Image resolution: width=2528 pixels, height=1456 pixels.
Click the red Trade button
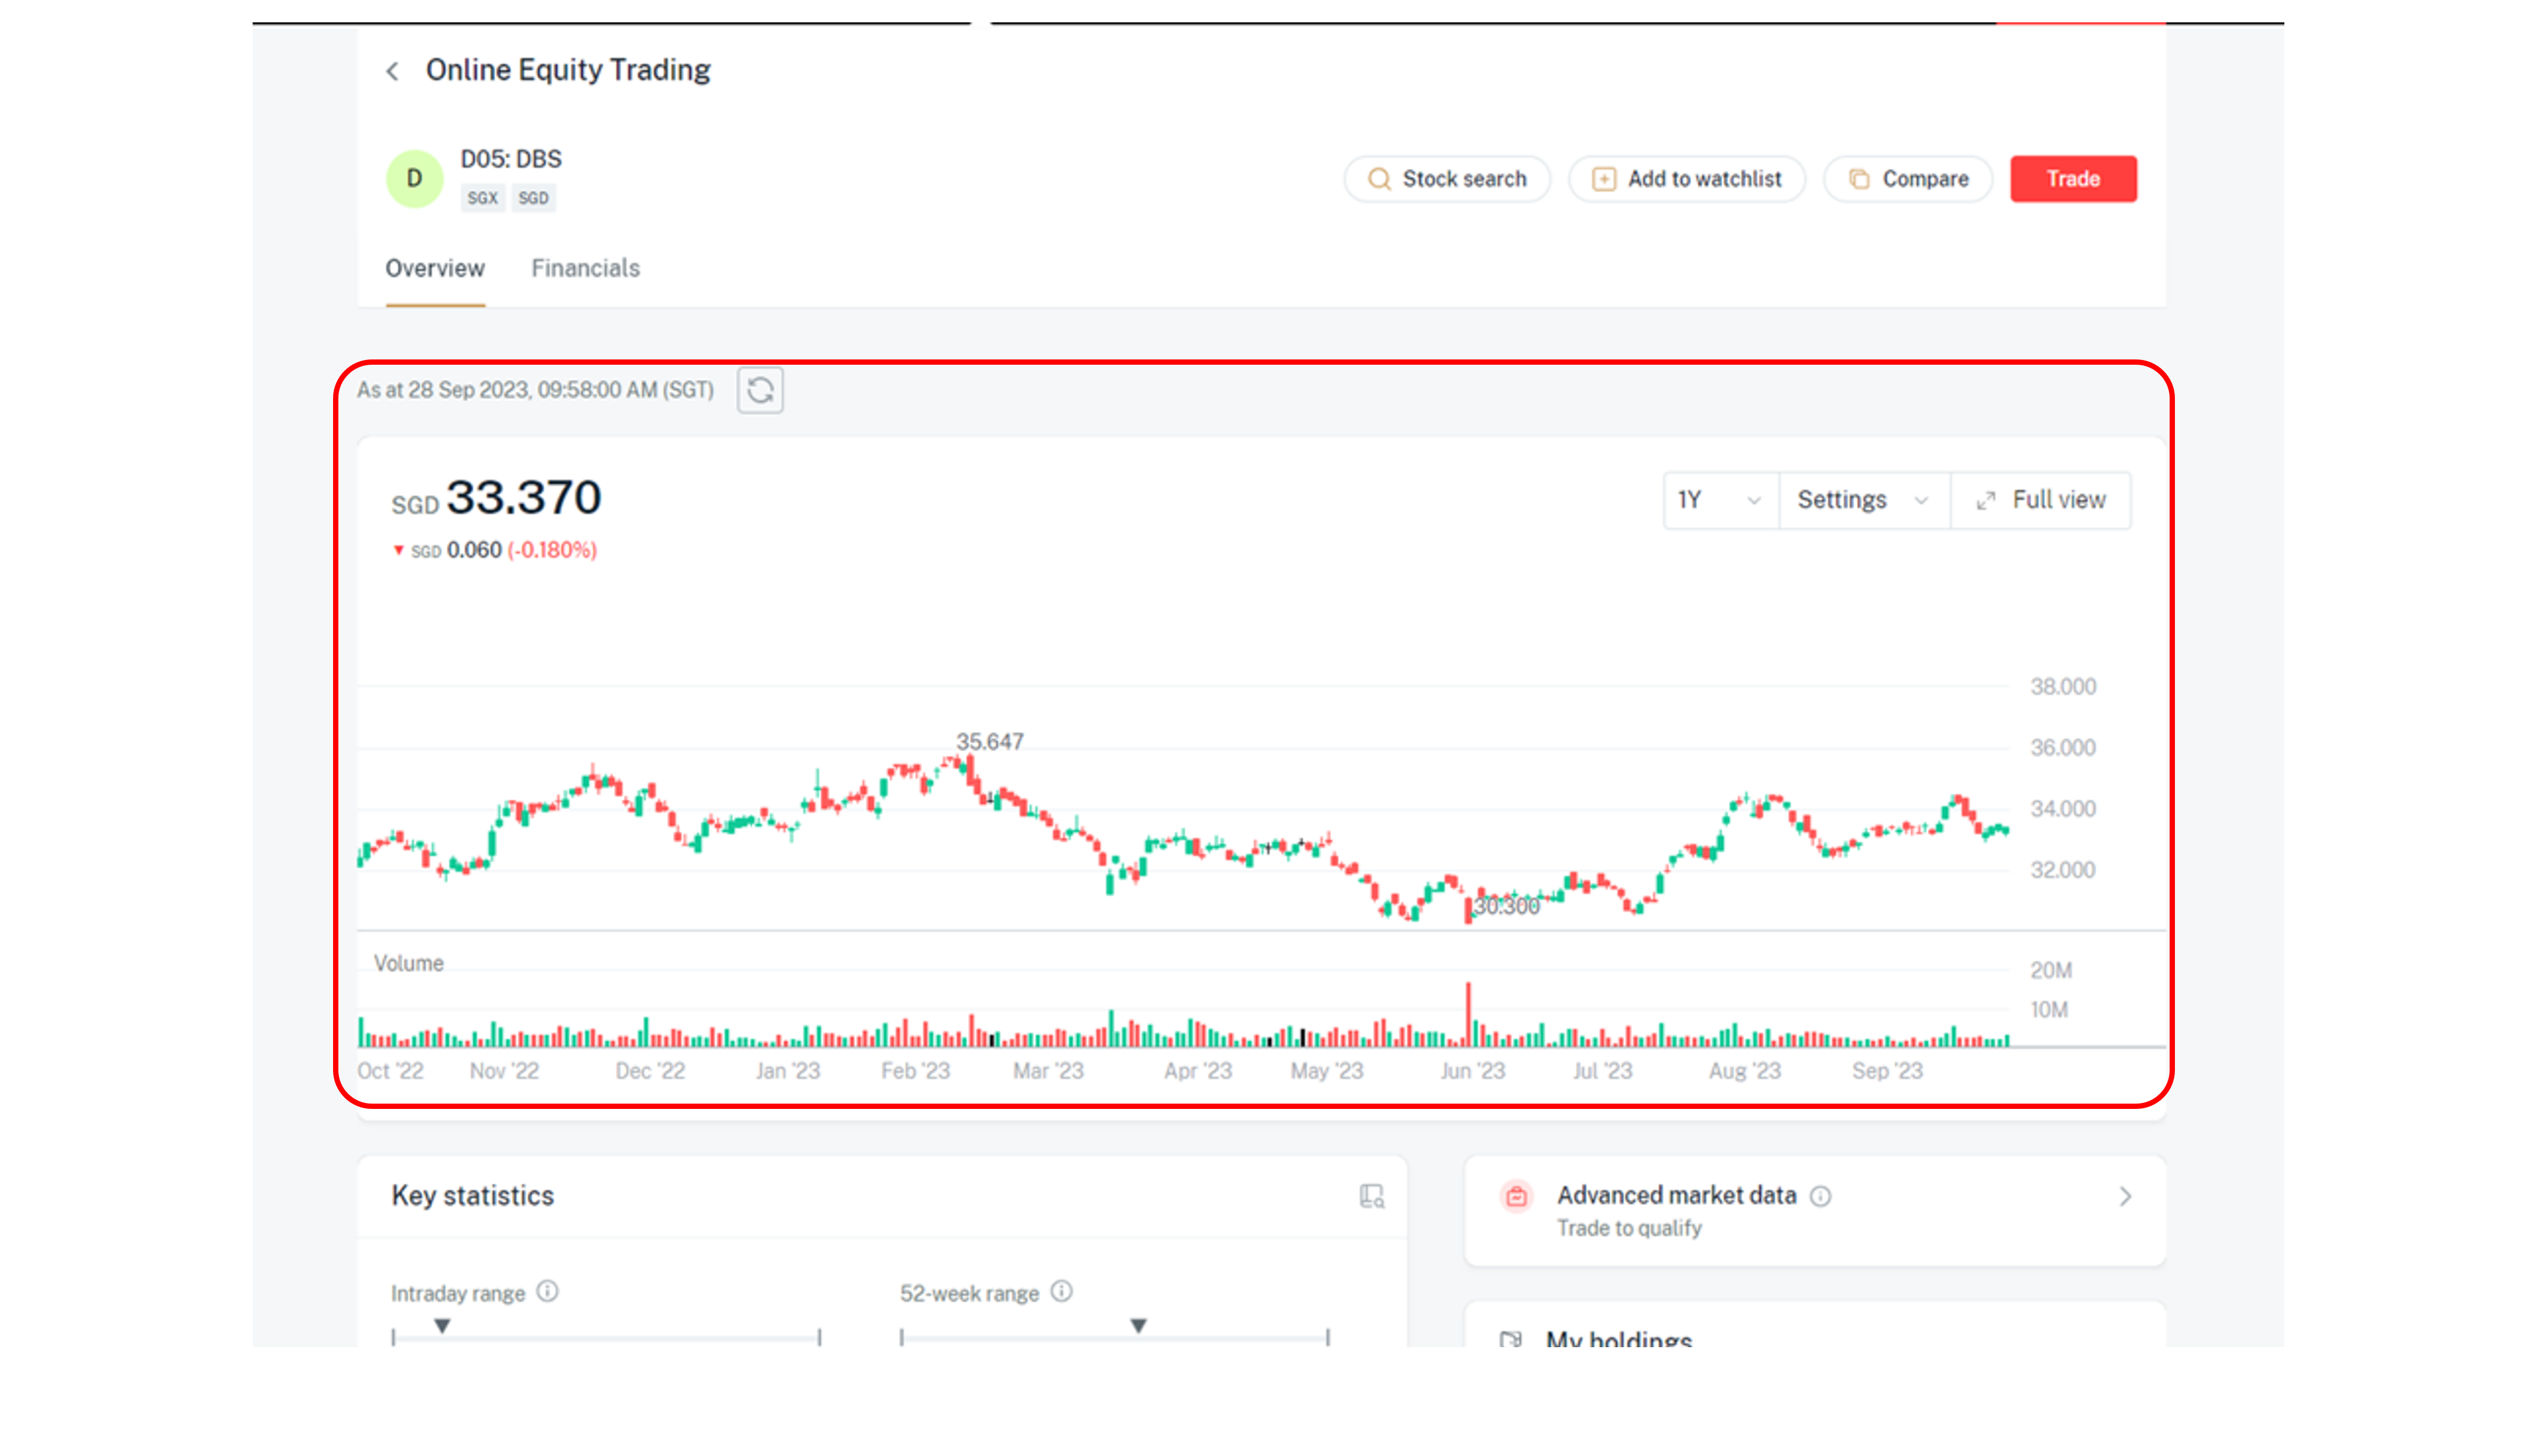coord(2073,179)
